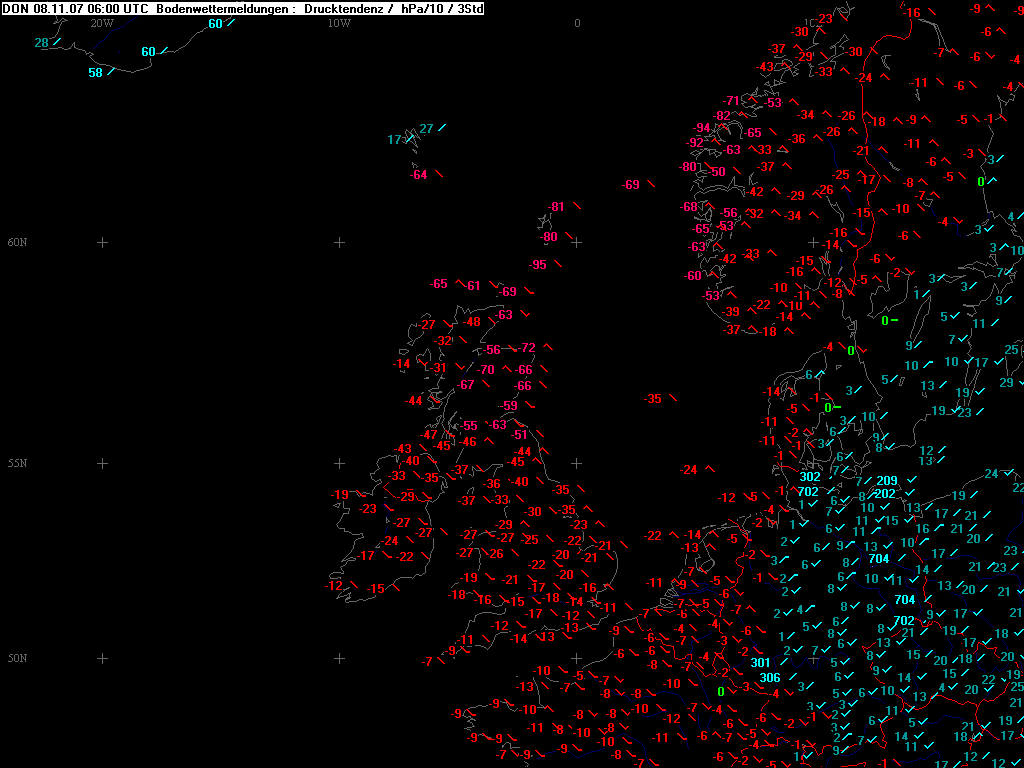Select the 20W longitude label
The height and width of the screenshot is (768, 1024).
pos(101,23)
